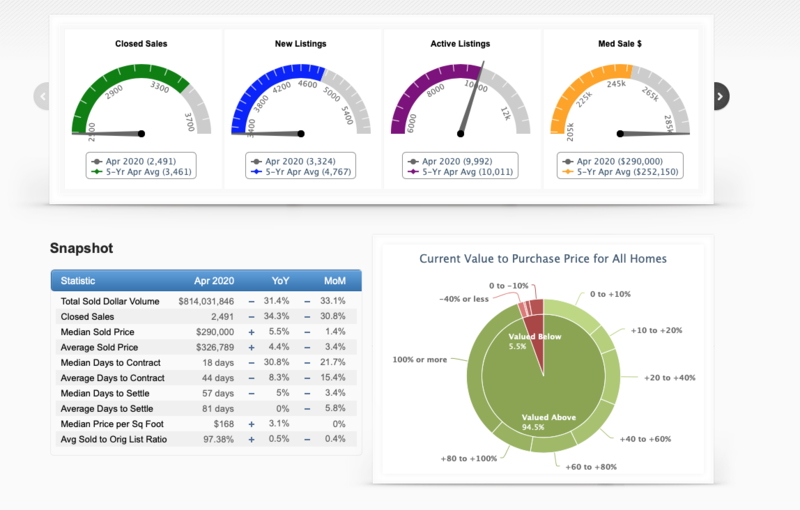
Task: Click the '+20 to +40%' pie label
Action: pos(671,377)
